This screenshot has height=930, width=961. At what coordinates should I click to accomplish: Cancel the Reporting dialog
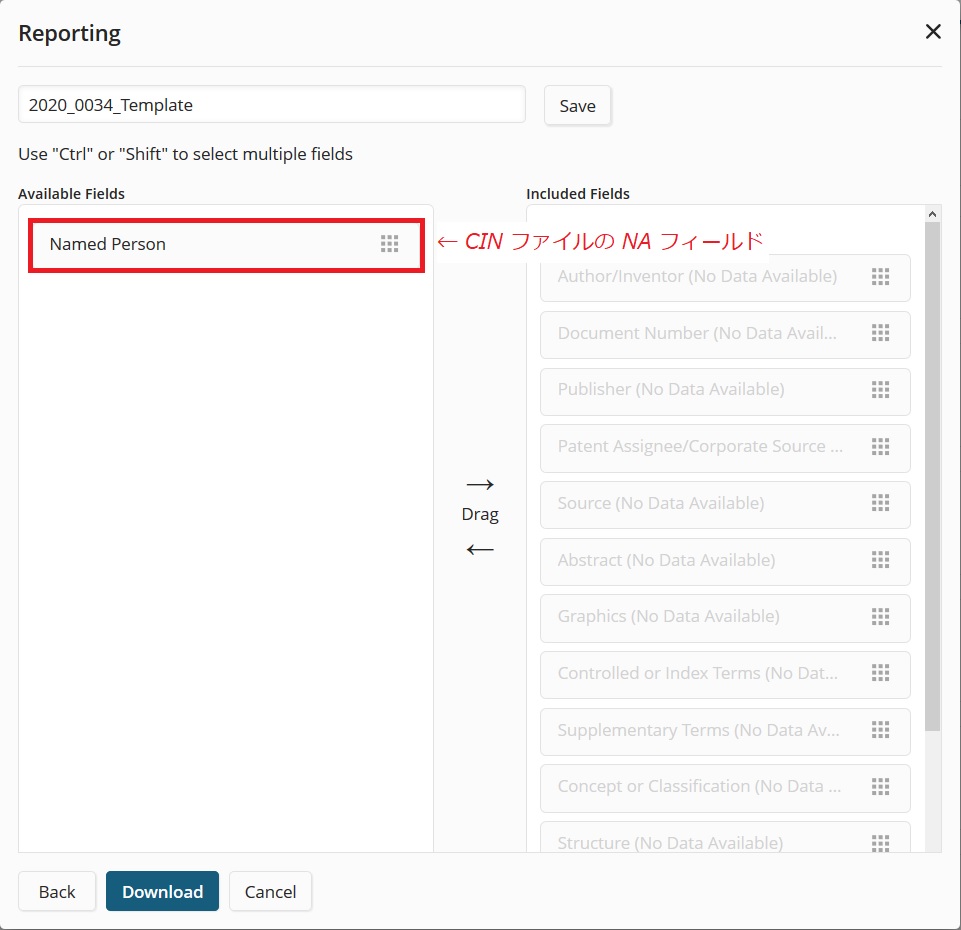tap(270, 891)
